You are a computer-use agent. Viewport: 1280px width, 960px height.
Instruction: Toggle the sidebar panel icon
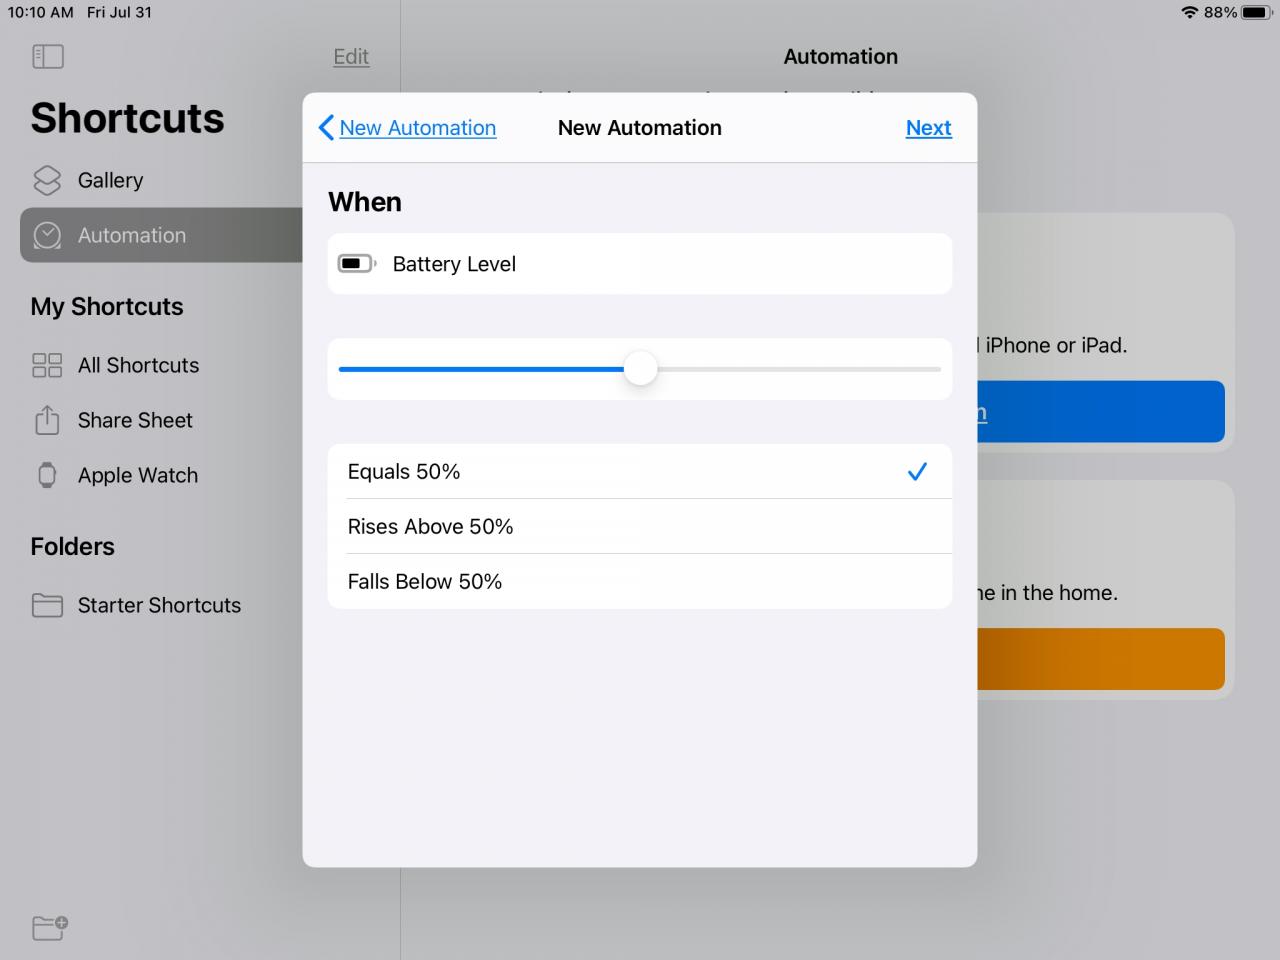tap(48, 57)
